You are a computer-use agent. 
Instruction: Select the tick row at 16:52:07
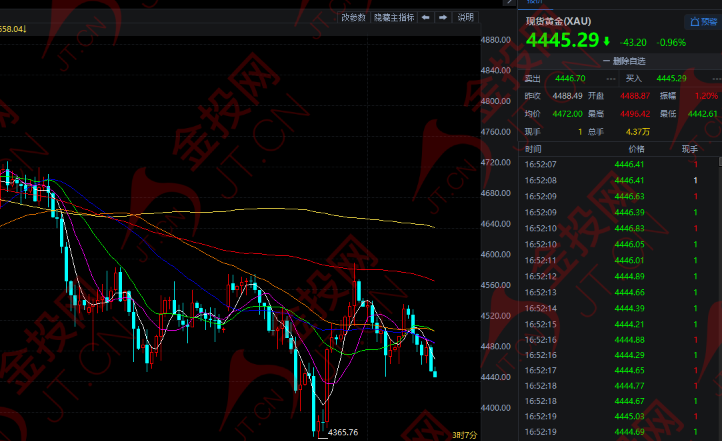click(618, 164)
